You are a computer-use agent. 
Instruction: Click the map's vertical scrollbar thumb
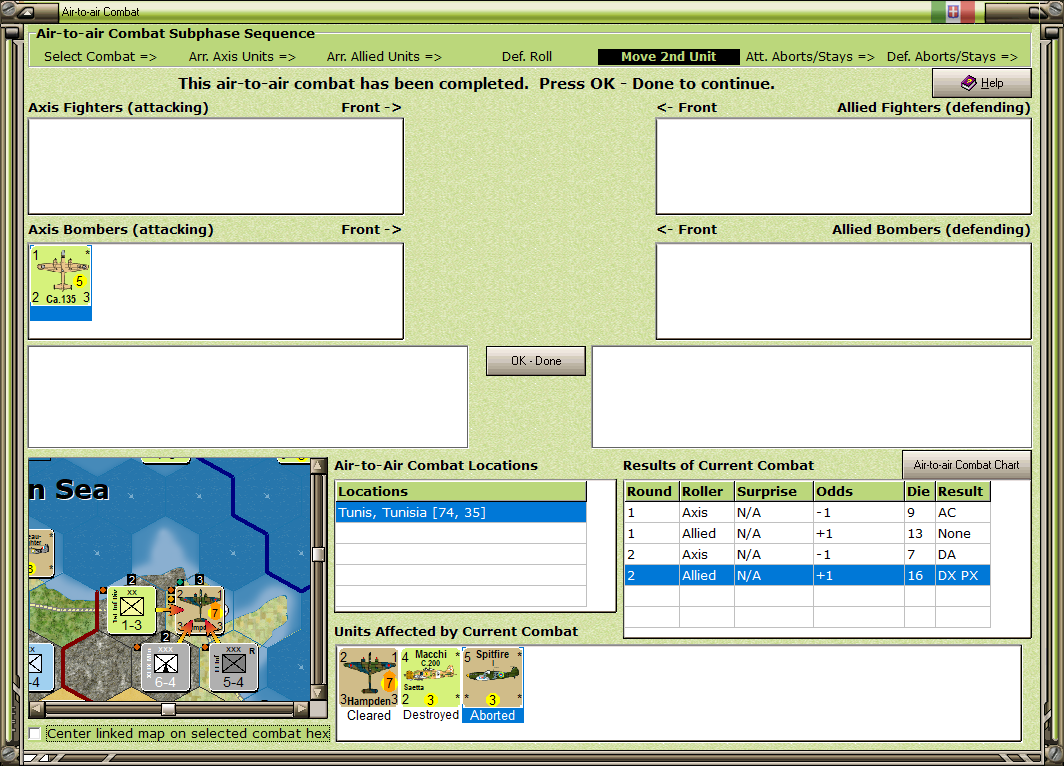click(317, 554)
